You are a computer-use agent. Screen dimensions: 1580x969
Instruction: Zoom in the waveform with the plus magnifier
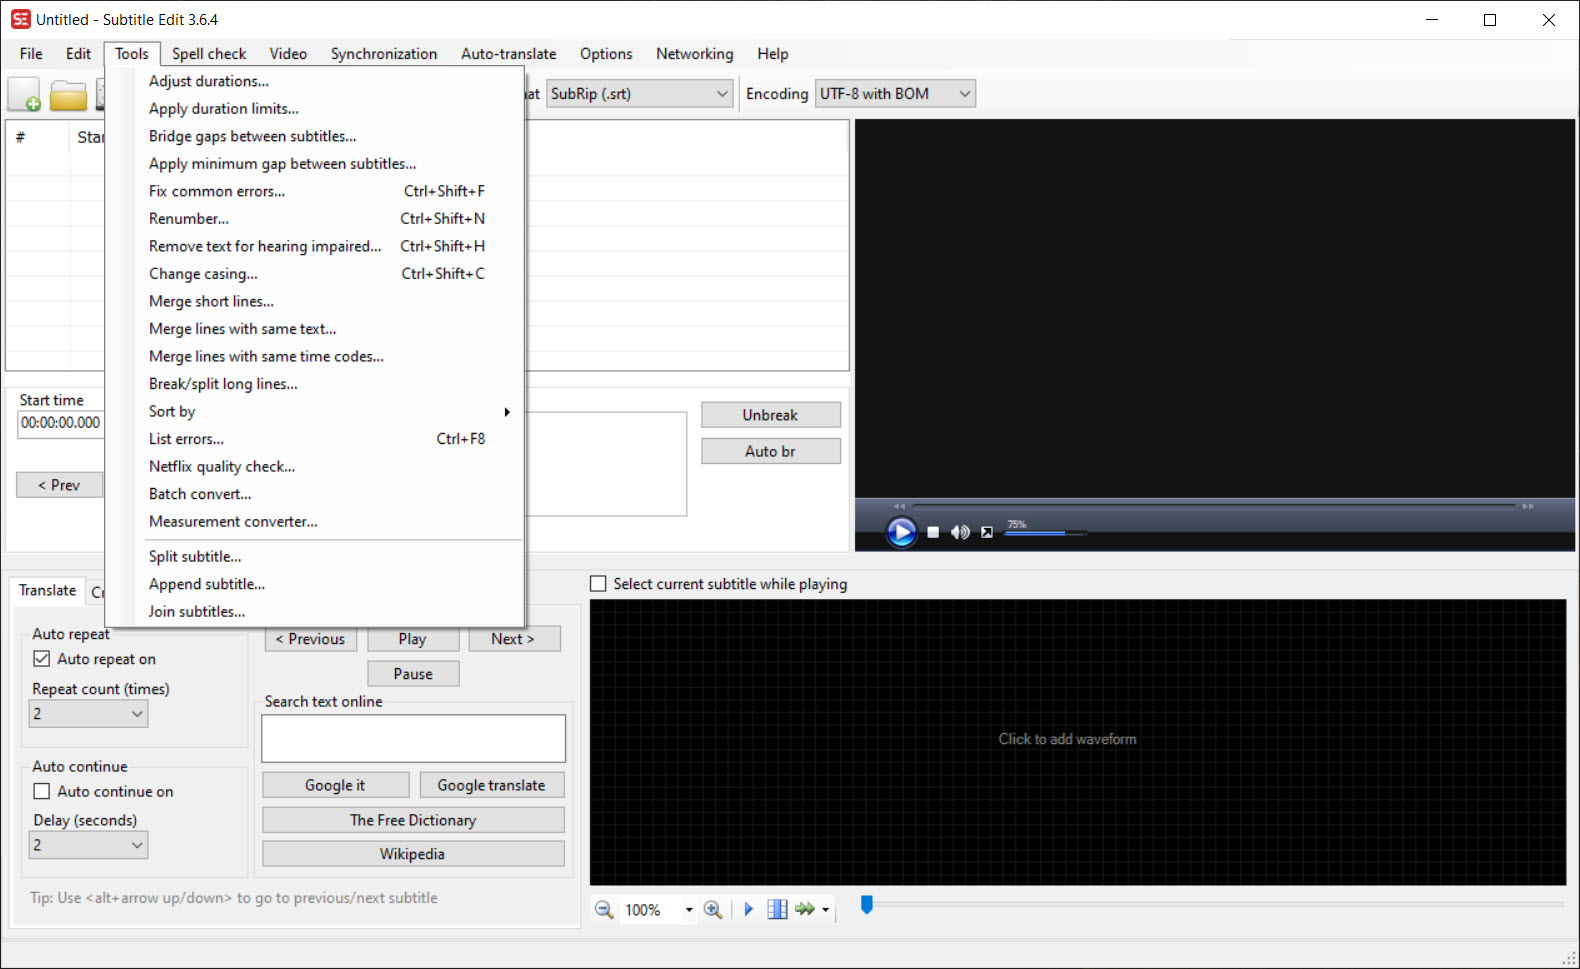click(713, 909)
